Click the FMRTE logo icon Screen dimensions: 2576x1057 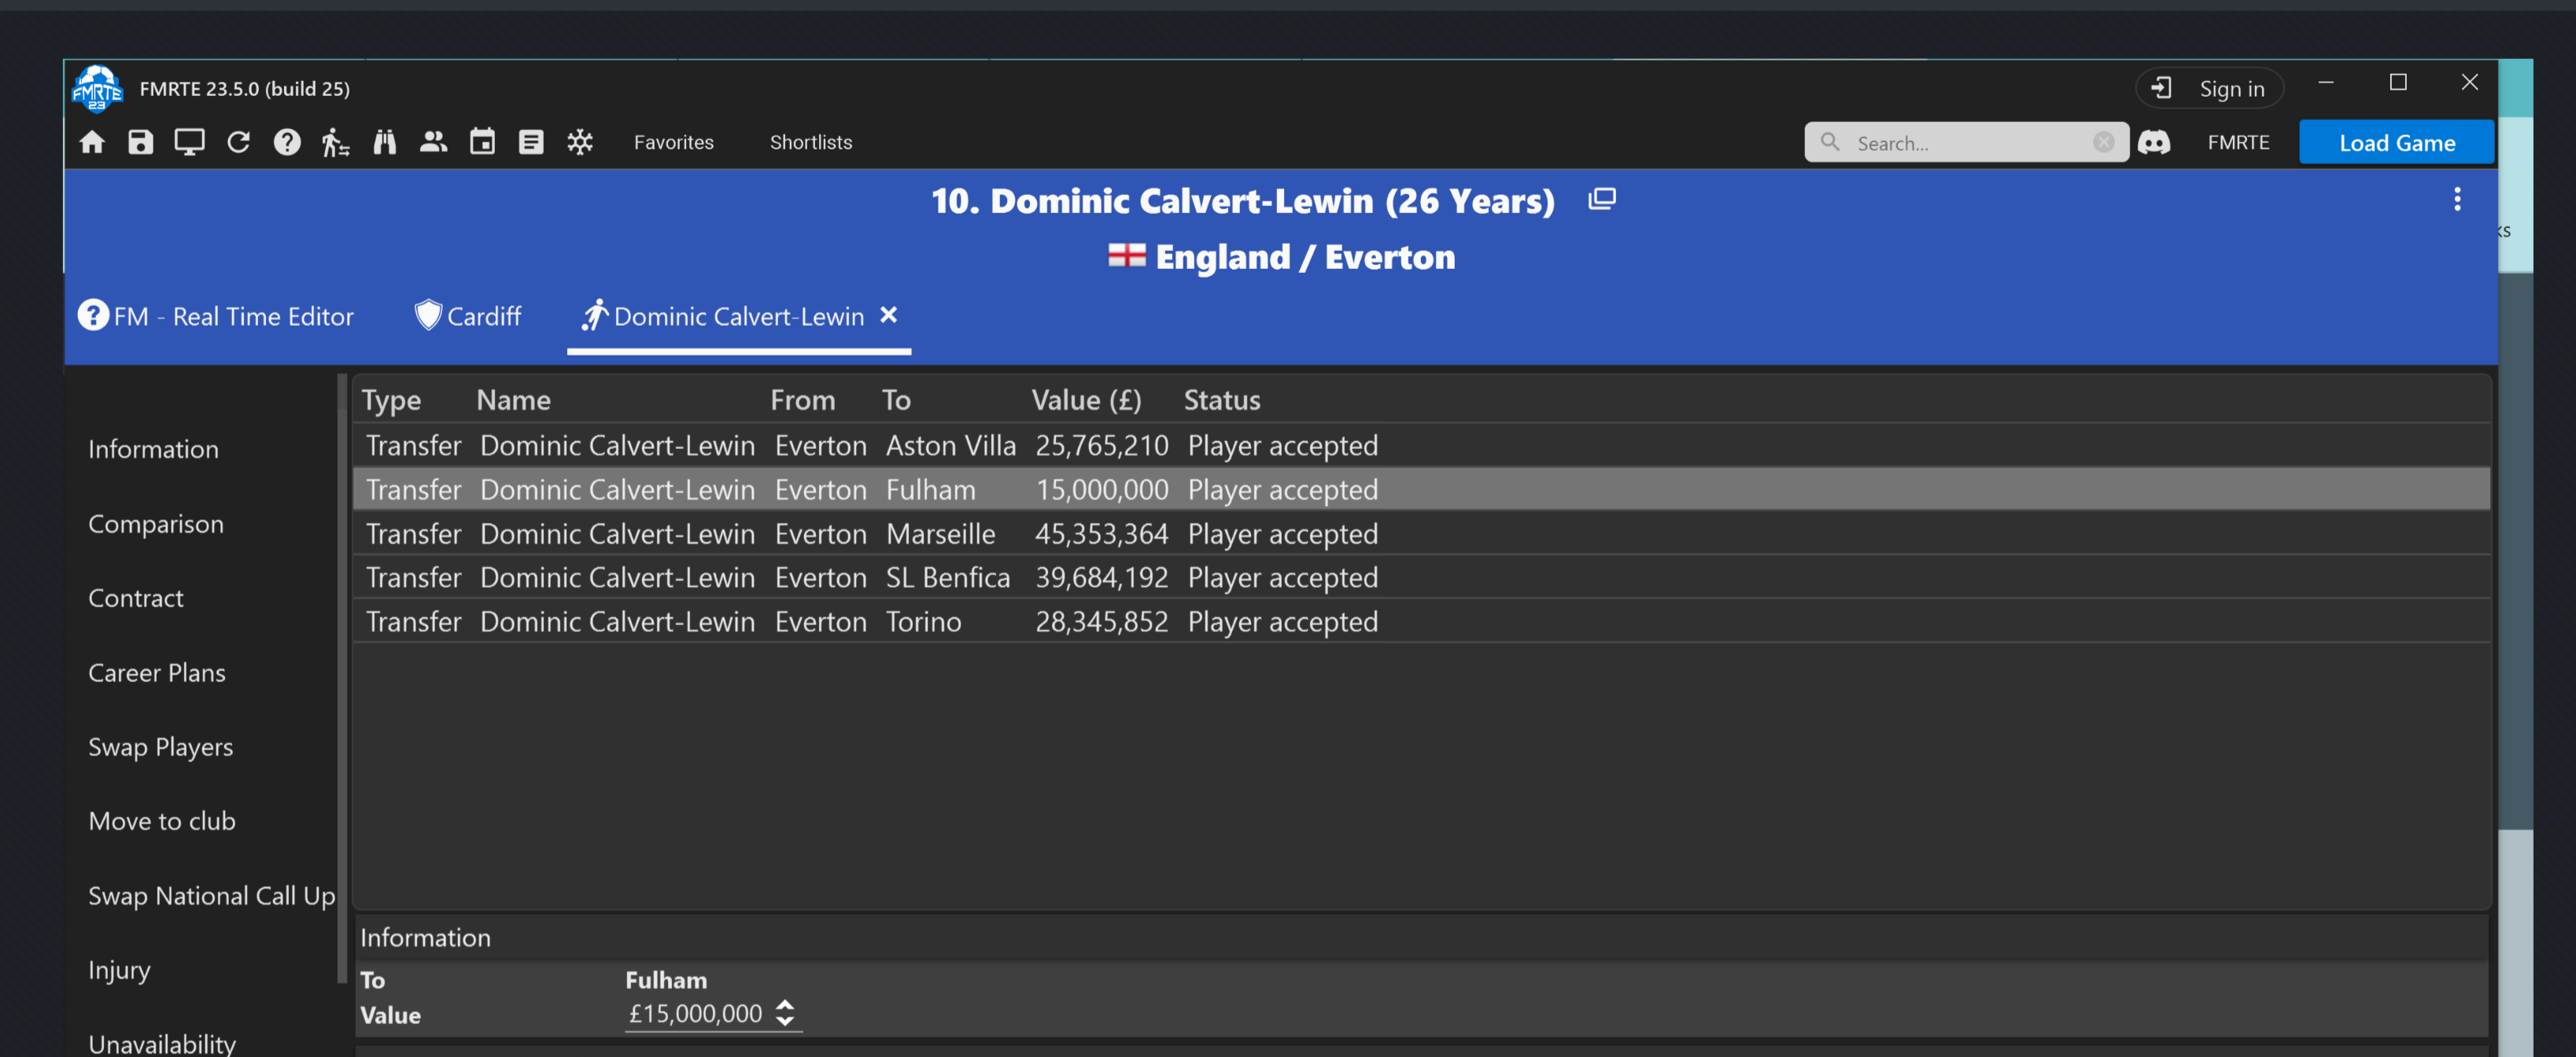click(97, 88)
